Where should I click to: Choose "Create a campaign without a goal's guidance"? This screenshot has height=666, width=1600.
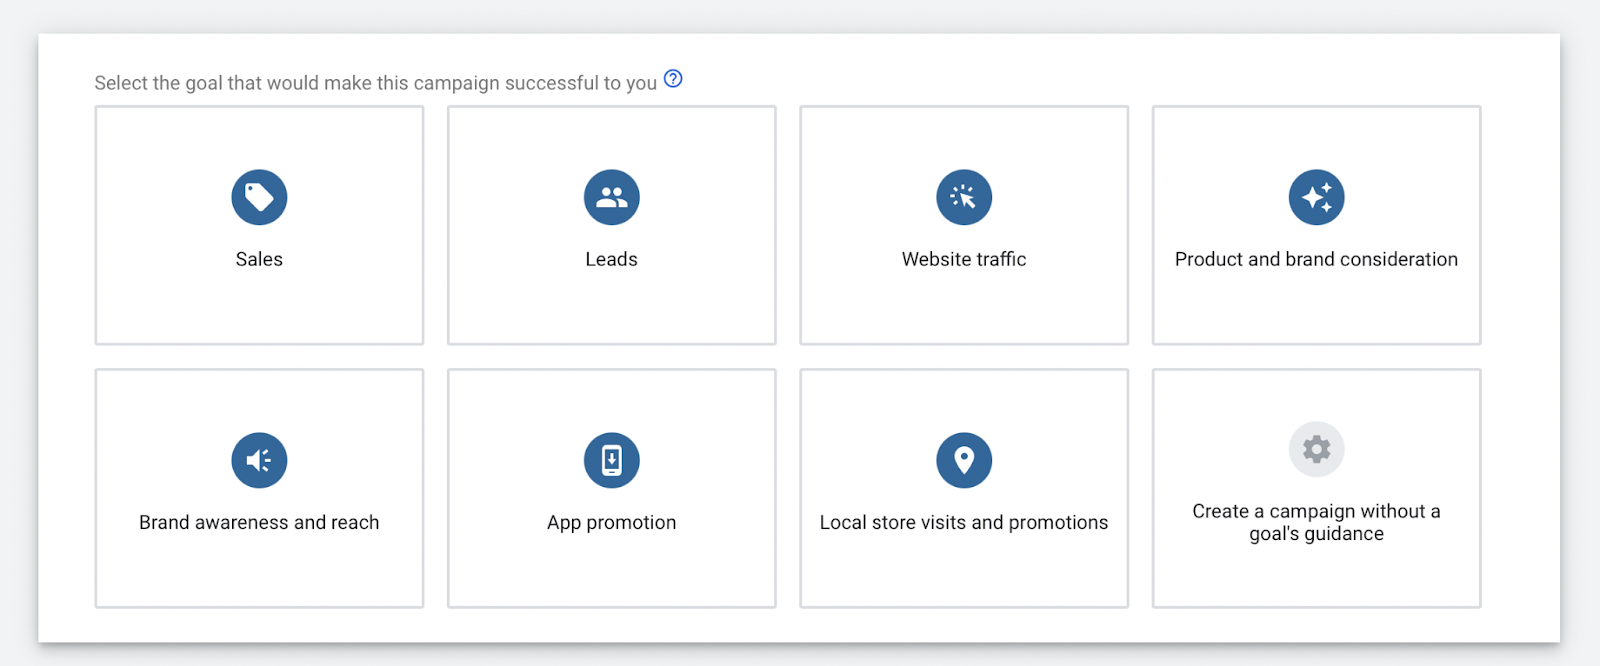coord(1316,522)
